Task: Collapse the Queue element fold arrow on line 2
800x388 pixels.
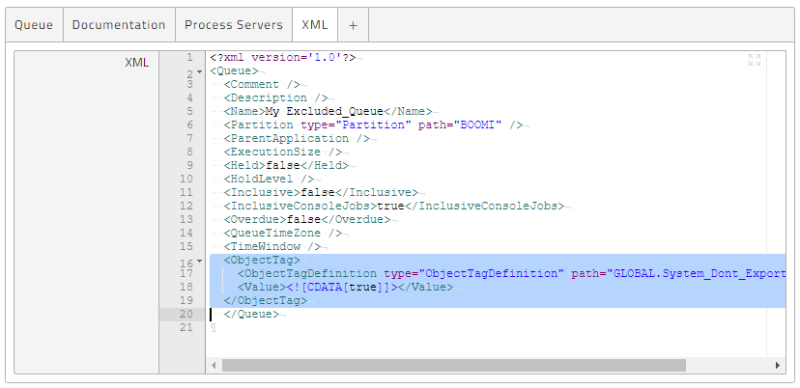Action: [199, 72]
